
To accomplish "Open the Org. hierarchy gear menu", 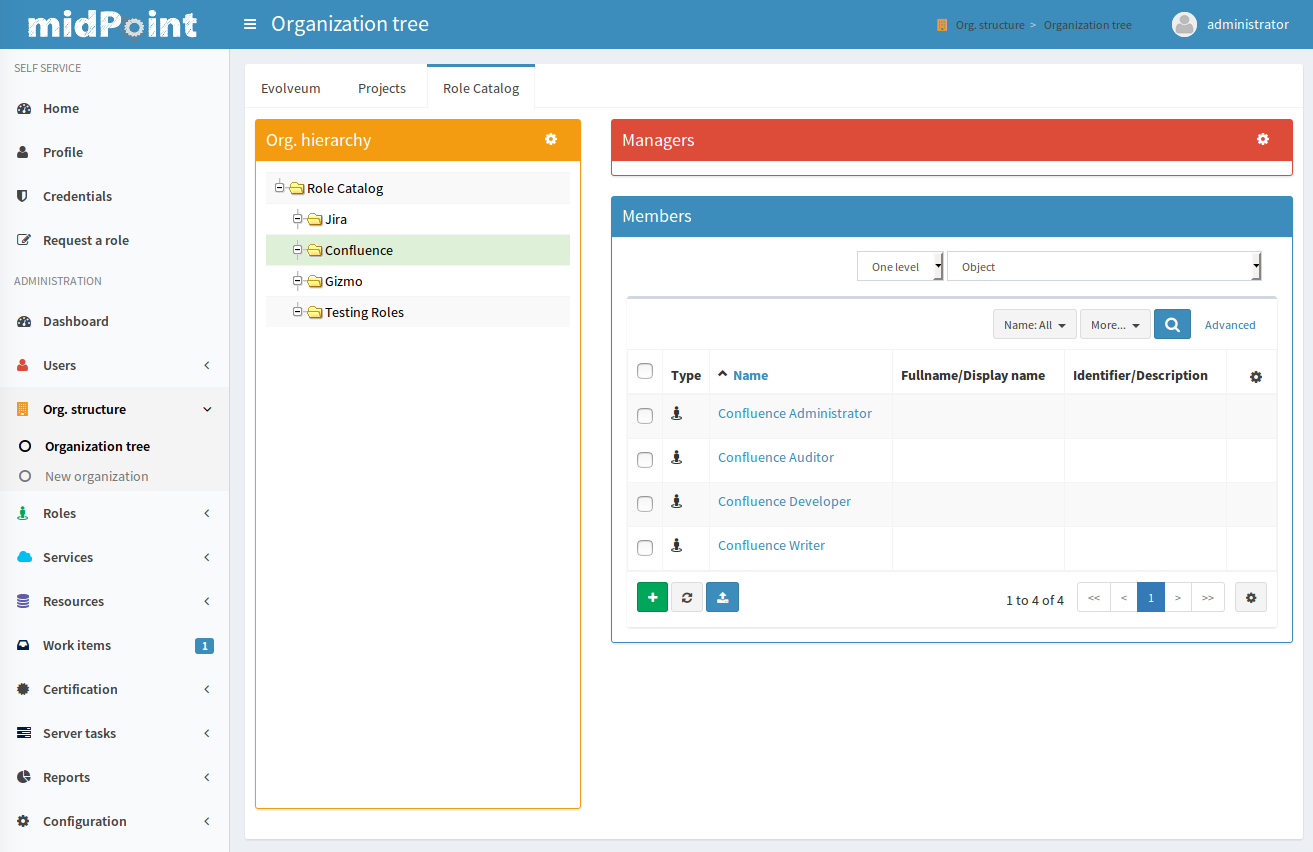I will tap(550, 140).
